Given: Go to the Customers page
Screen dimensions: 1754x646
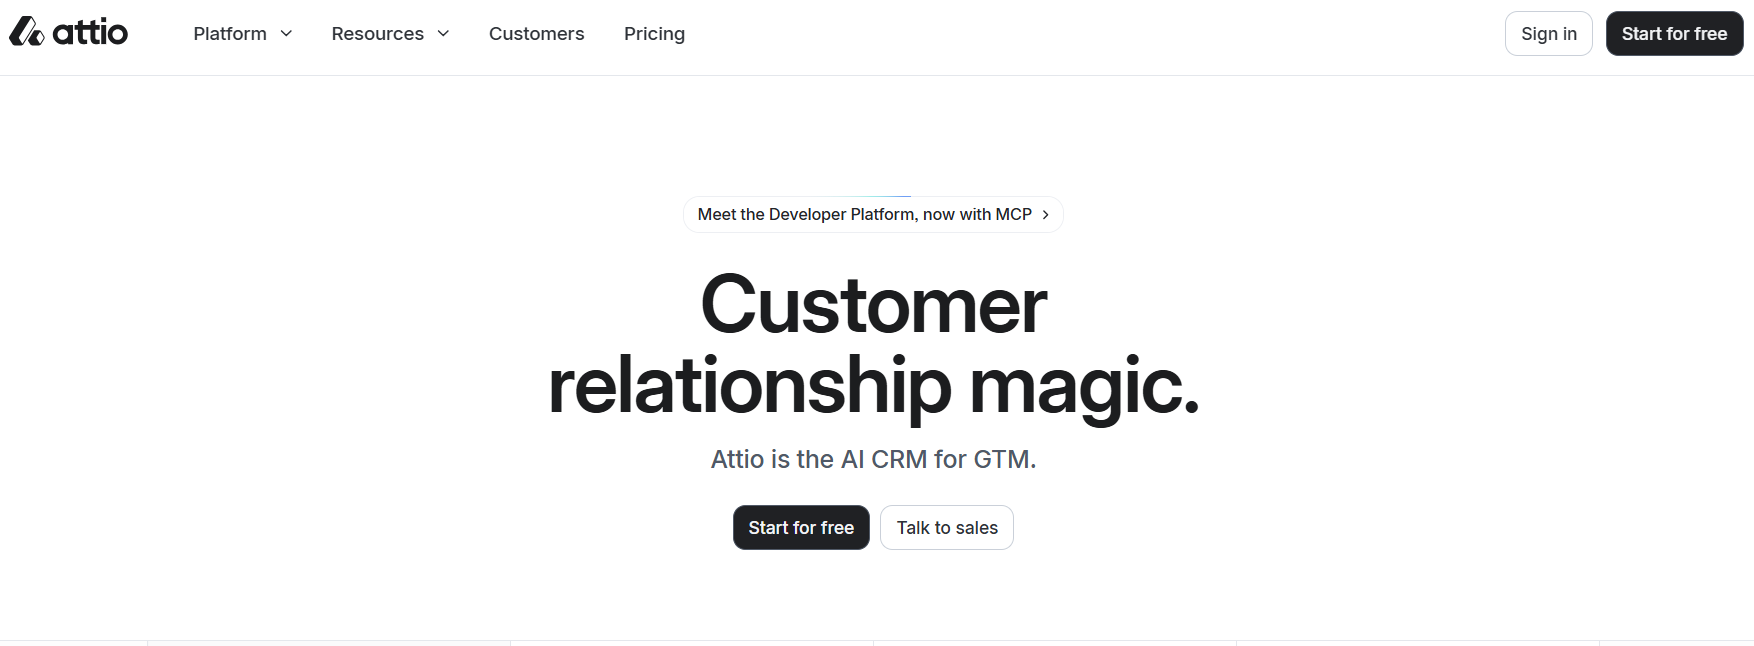Looking at the screenshot, I should [x=537, y=34].
